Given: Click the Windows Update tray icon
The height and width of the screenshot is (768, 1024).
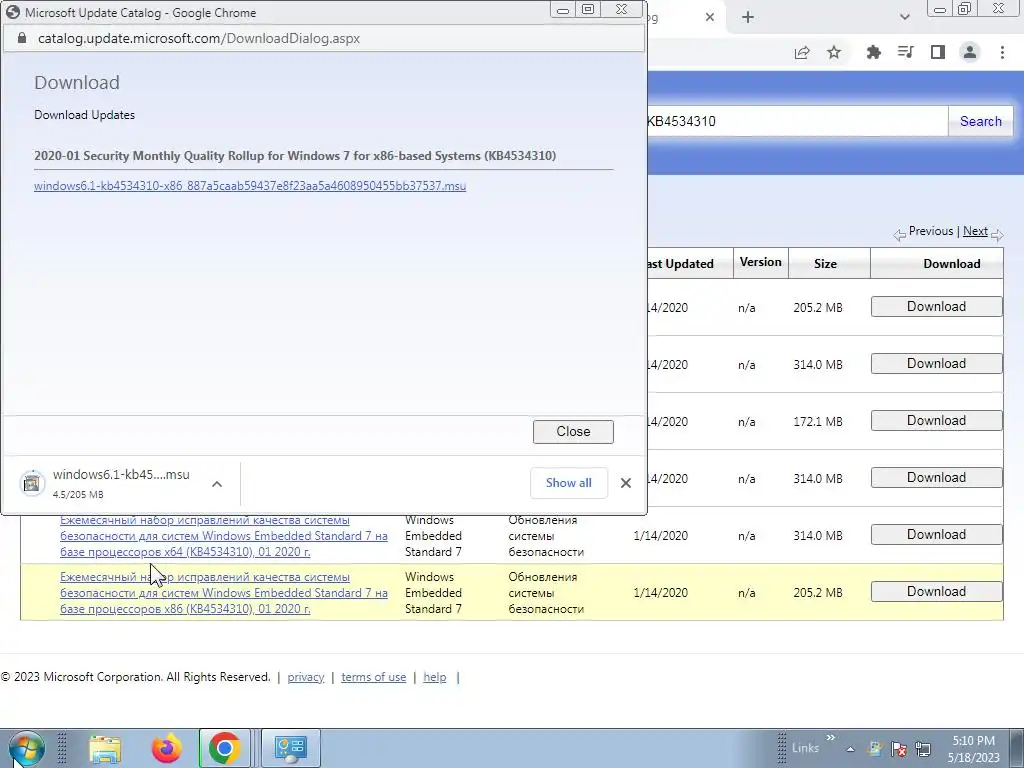Looking at the screenshot, I should click(x=875, y=749).
